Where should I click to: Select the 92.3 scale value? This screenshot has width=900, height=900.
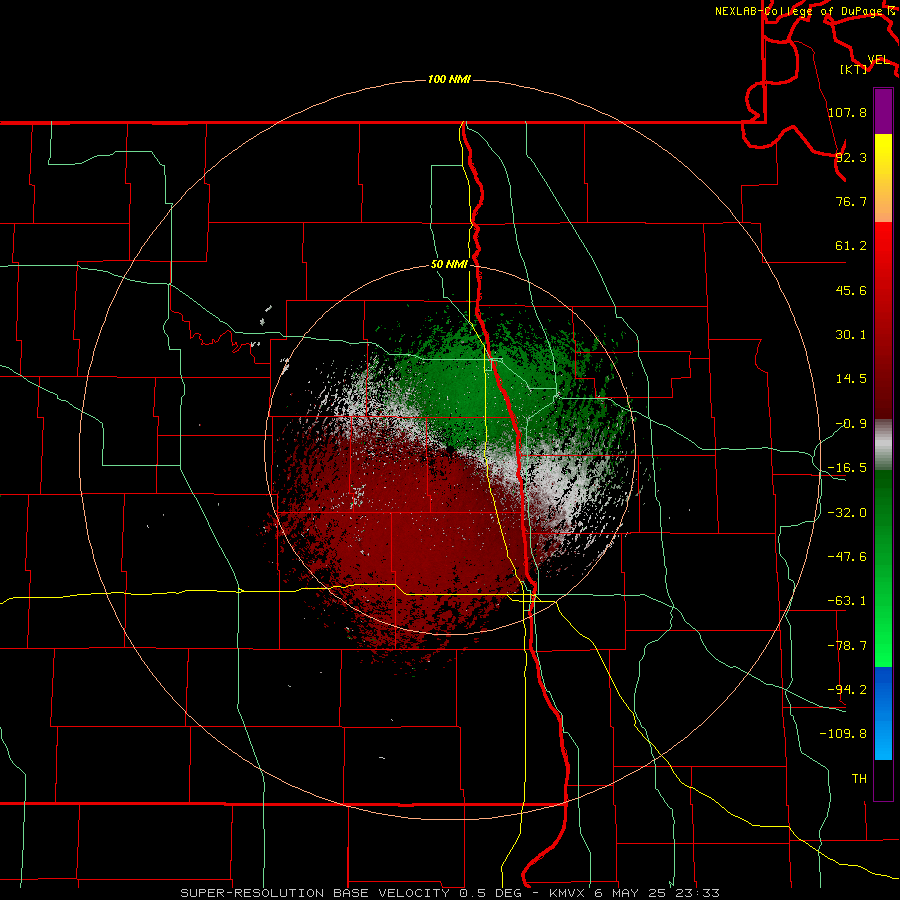[851, 157]
